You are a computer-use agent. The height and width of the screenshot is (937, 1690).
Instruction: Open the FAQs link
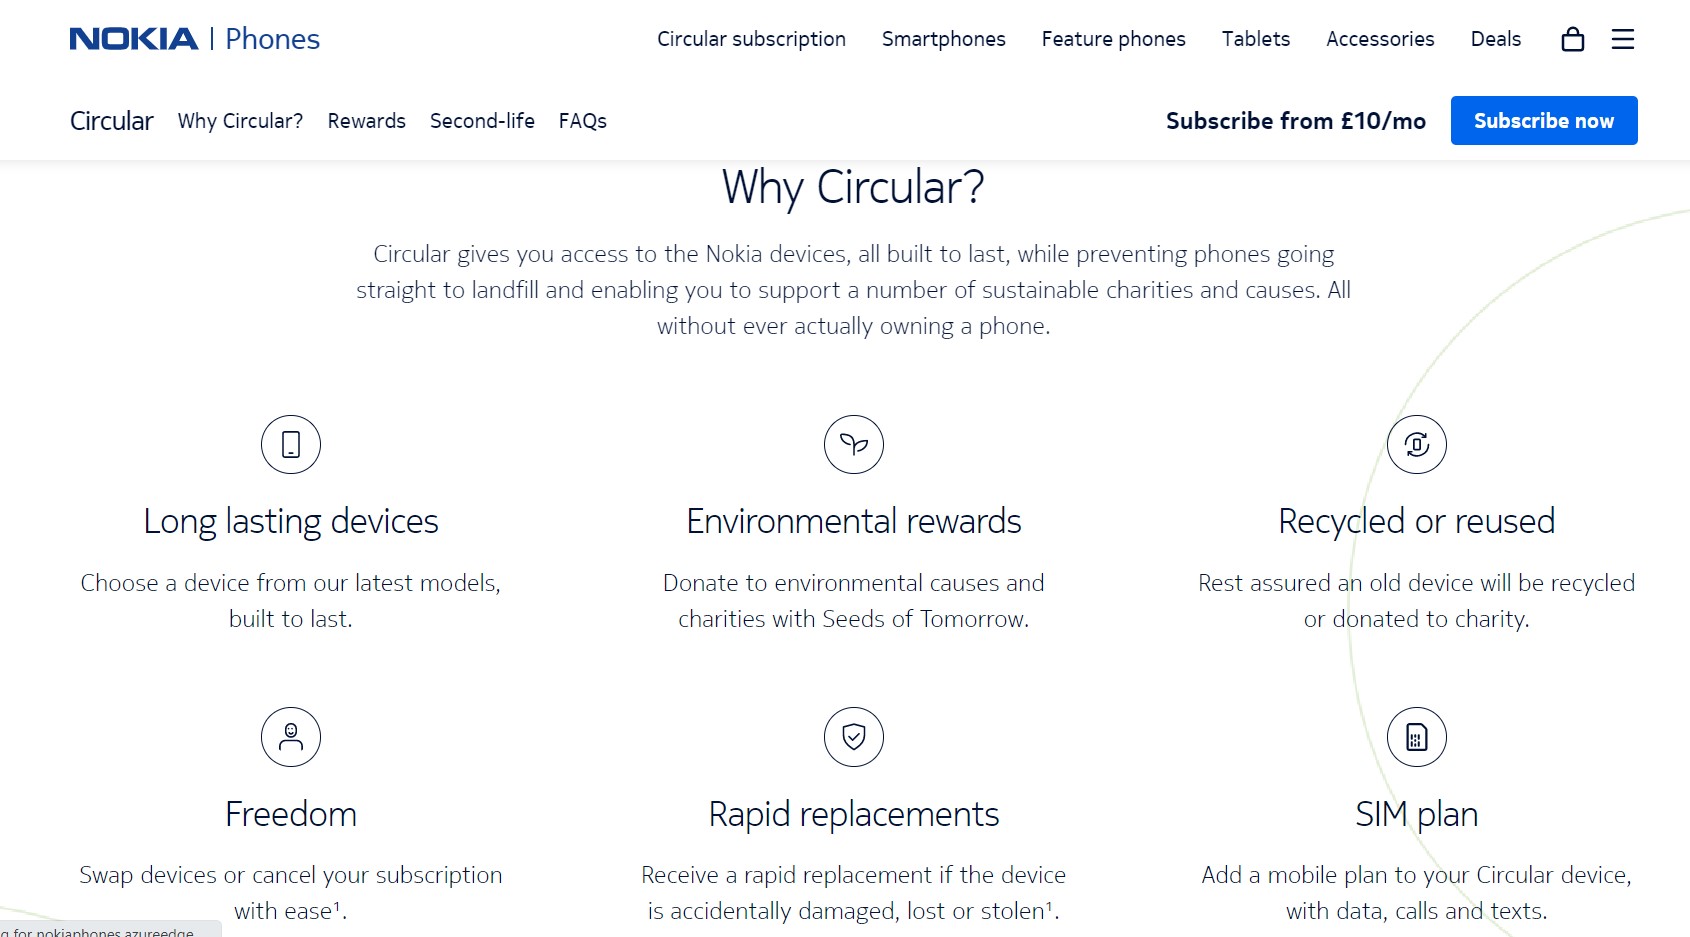583,121
